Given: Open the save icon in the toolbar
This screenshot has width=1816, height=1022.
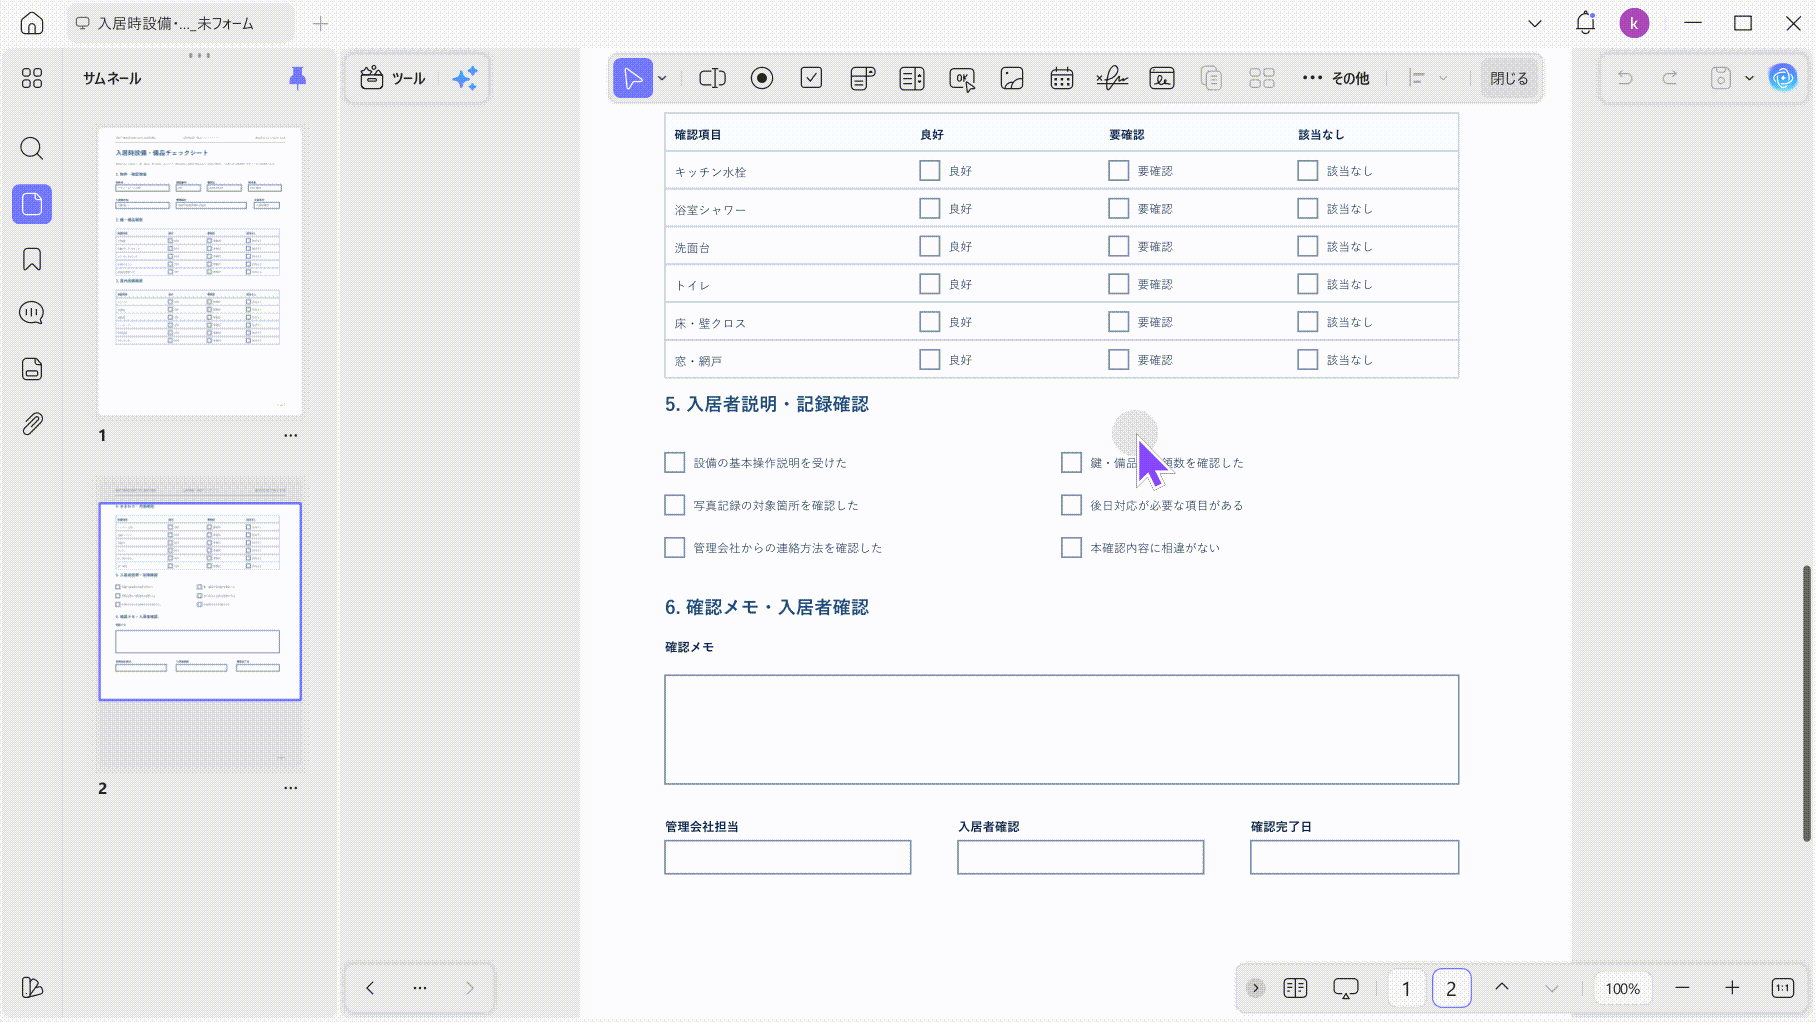Looking at the screenshot, I should 1720,78.
